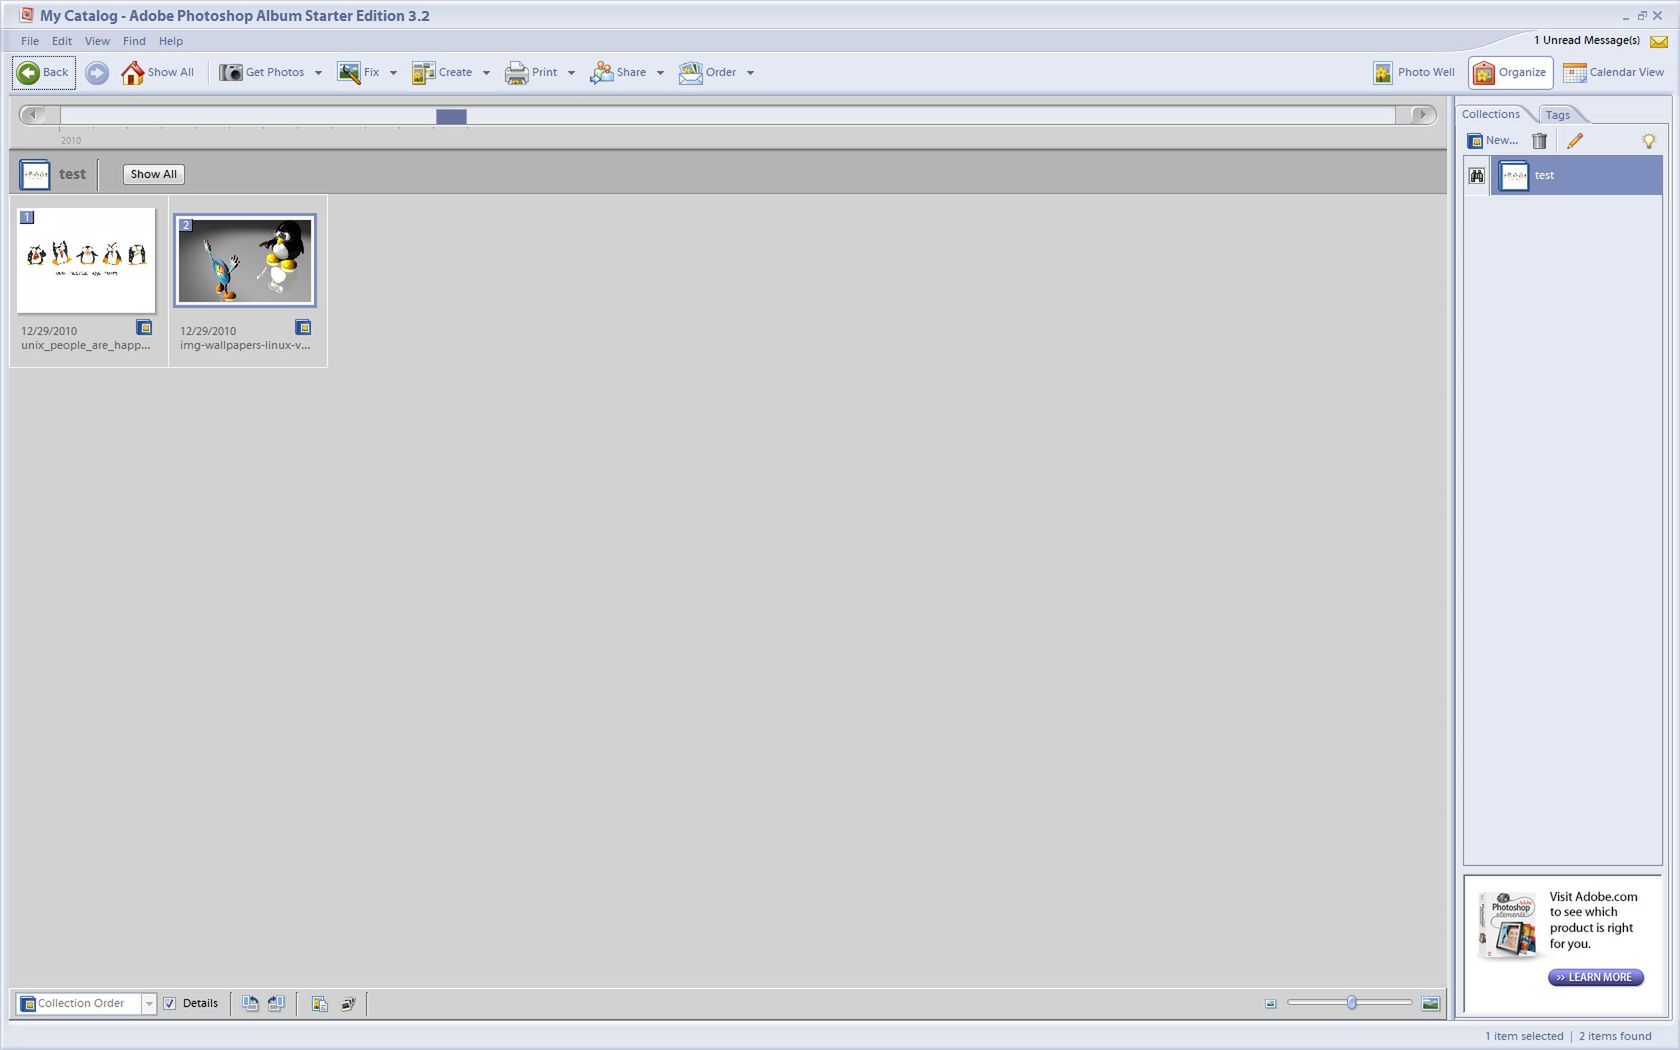
Task: Open the Help menu
Action: (x=171, y=41)
